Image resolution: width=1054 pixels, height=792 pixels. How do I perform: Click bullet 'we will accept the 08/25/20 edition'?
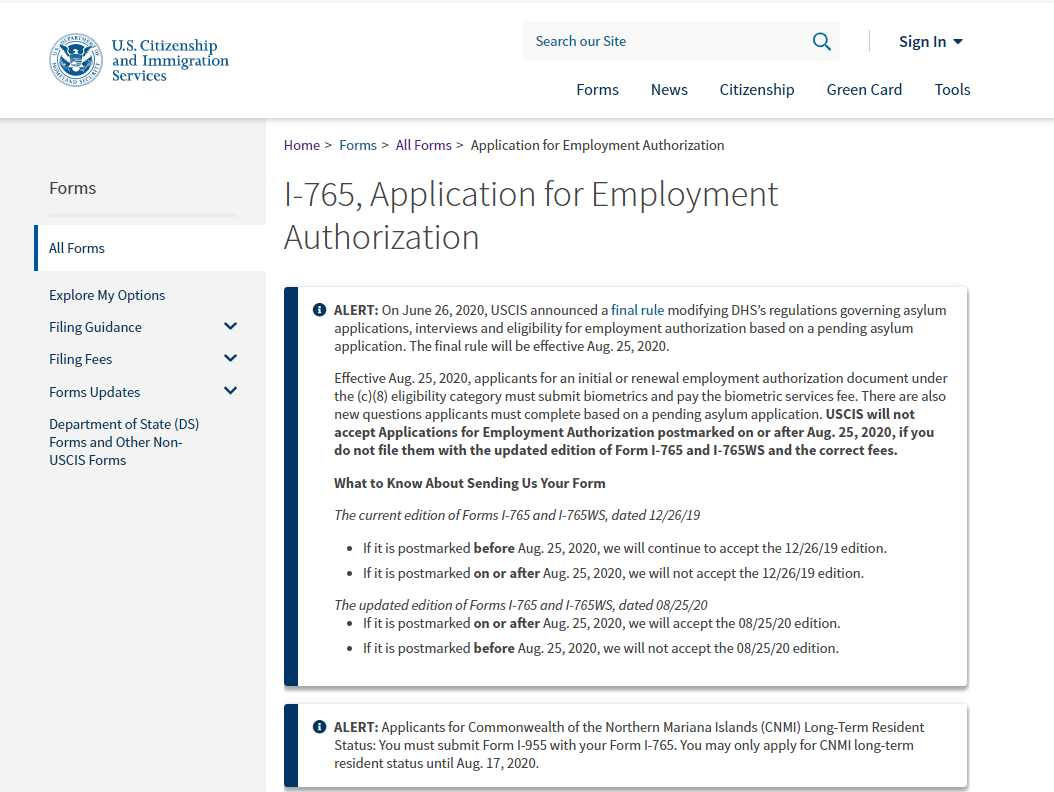(602, 623)
